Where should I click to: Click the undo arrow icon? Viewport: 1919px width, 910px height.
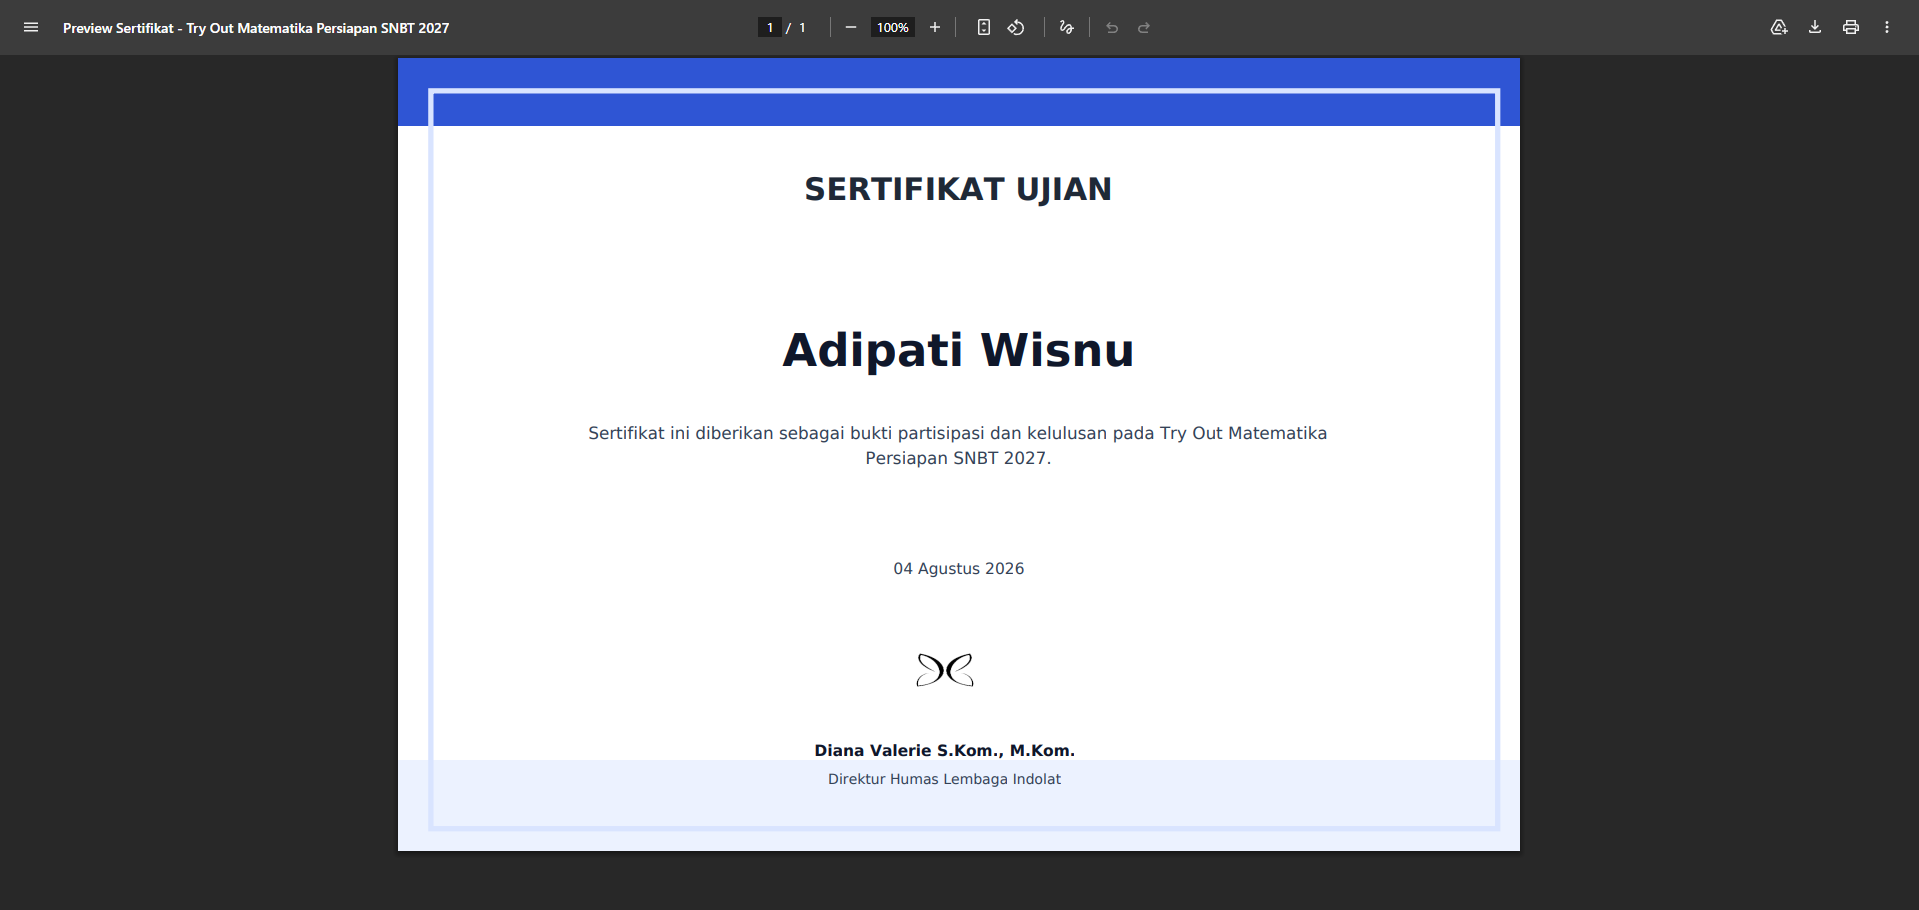point(1112,28)
